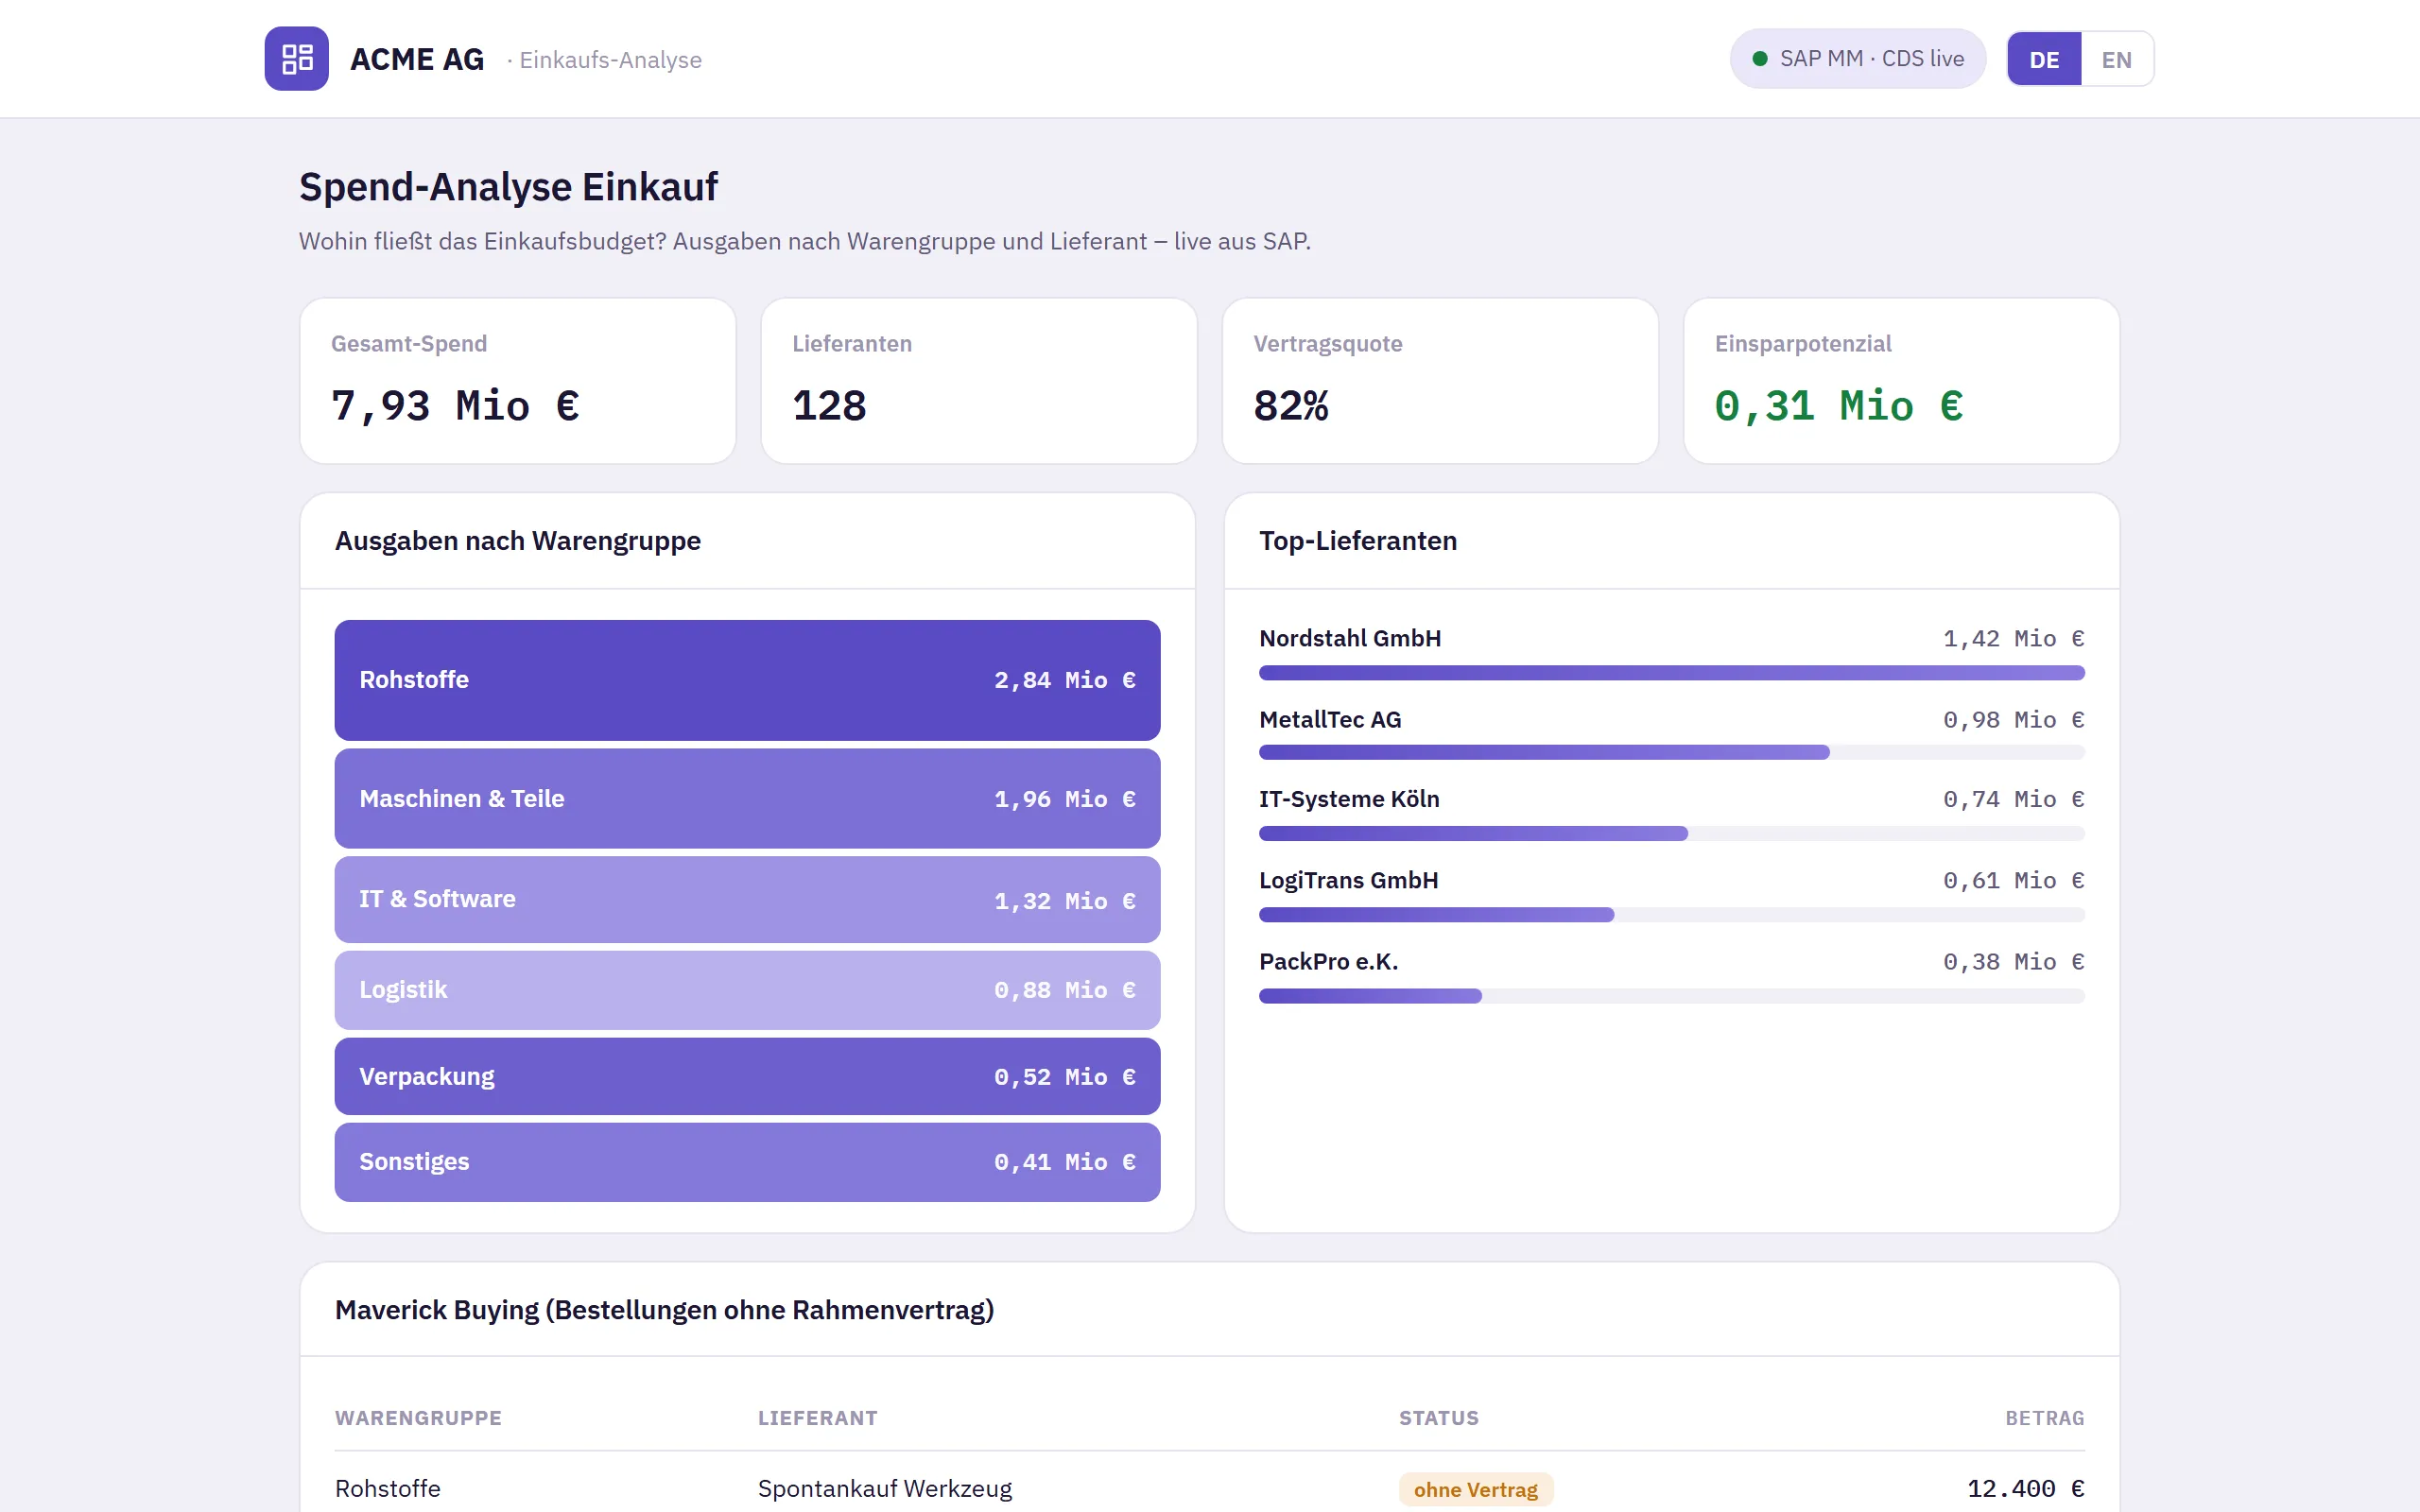2420x1512 pixels.
Task: Click the IT-Systeme Köln progress bar
Action: coord(1671,834)
